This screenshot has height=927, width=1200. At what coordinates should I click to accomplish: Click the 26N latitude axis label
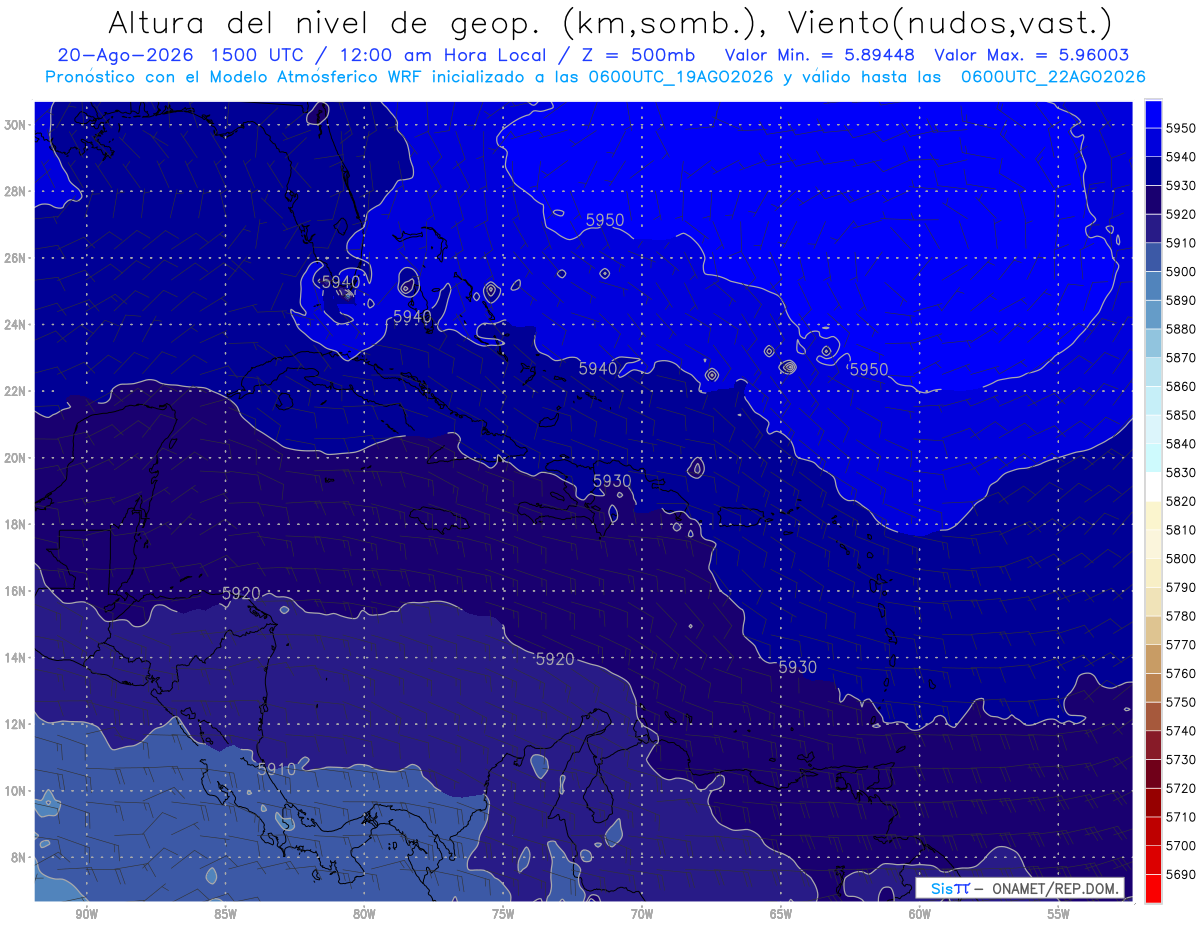[17, 258]
